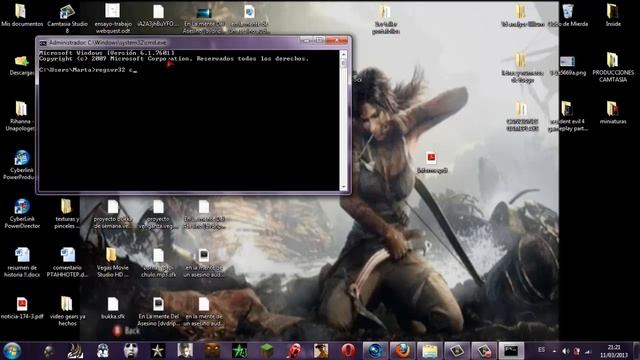This screenshot has width=640, height=360.
Task: Open the Inside desktop folder
Action: click(613, 16)
